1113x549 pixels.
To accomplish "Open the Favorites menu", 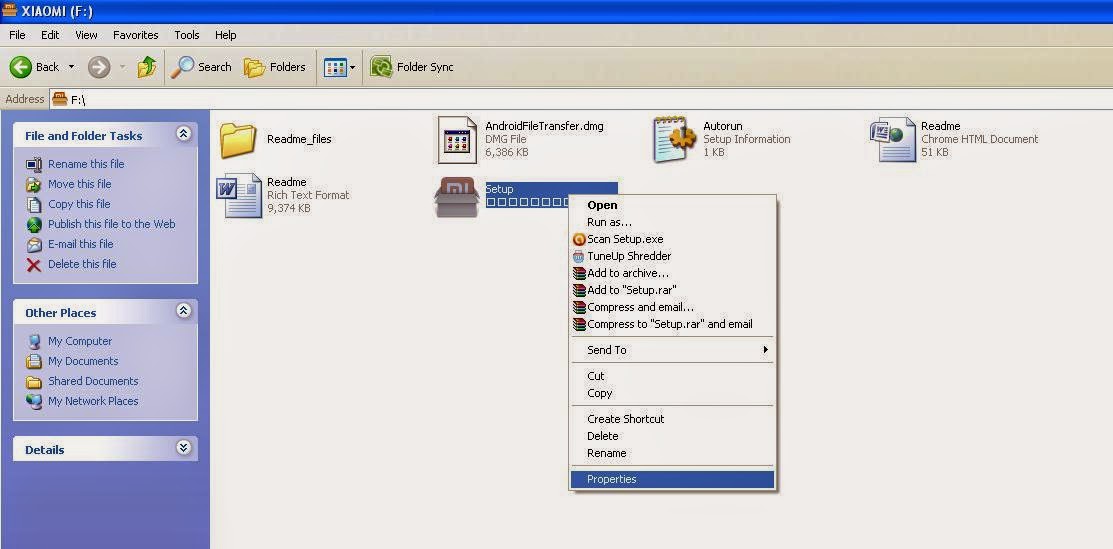I will [x=136, y=35].
